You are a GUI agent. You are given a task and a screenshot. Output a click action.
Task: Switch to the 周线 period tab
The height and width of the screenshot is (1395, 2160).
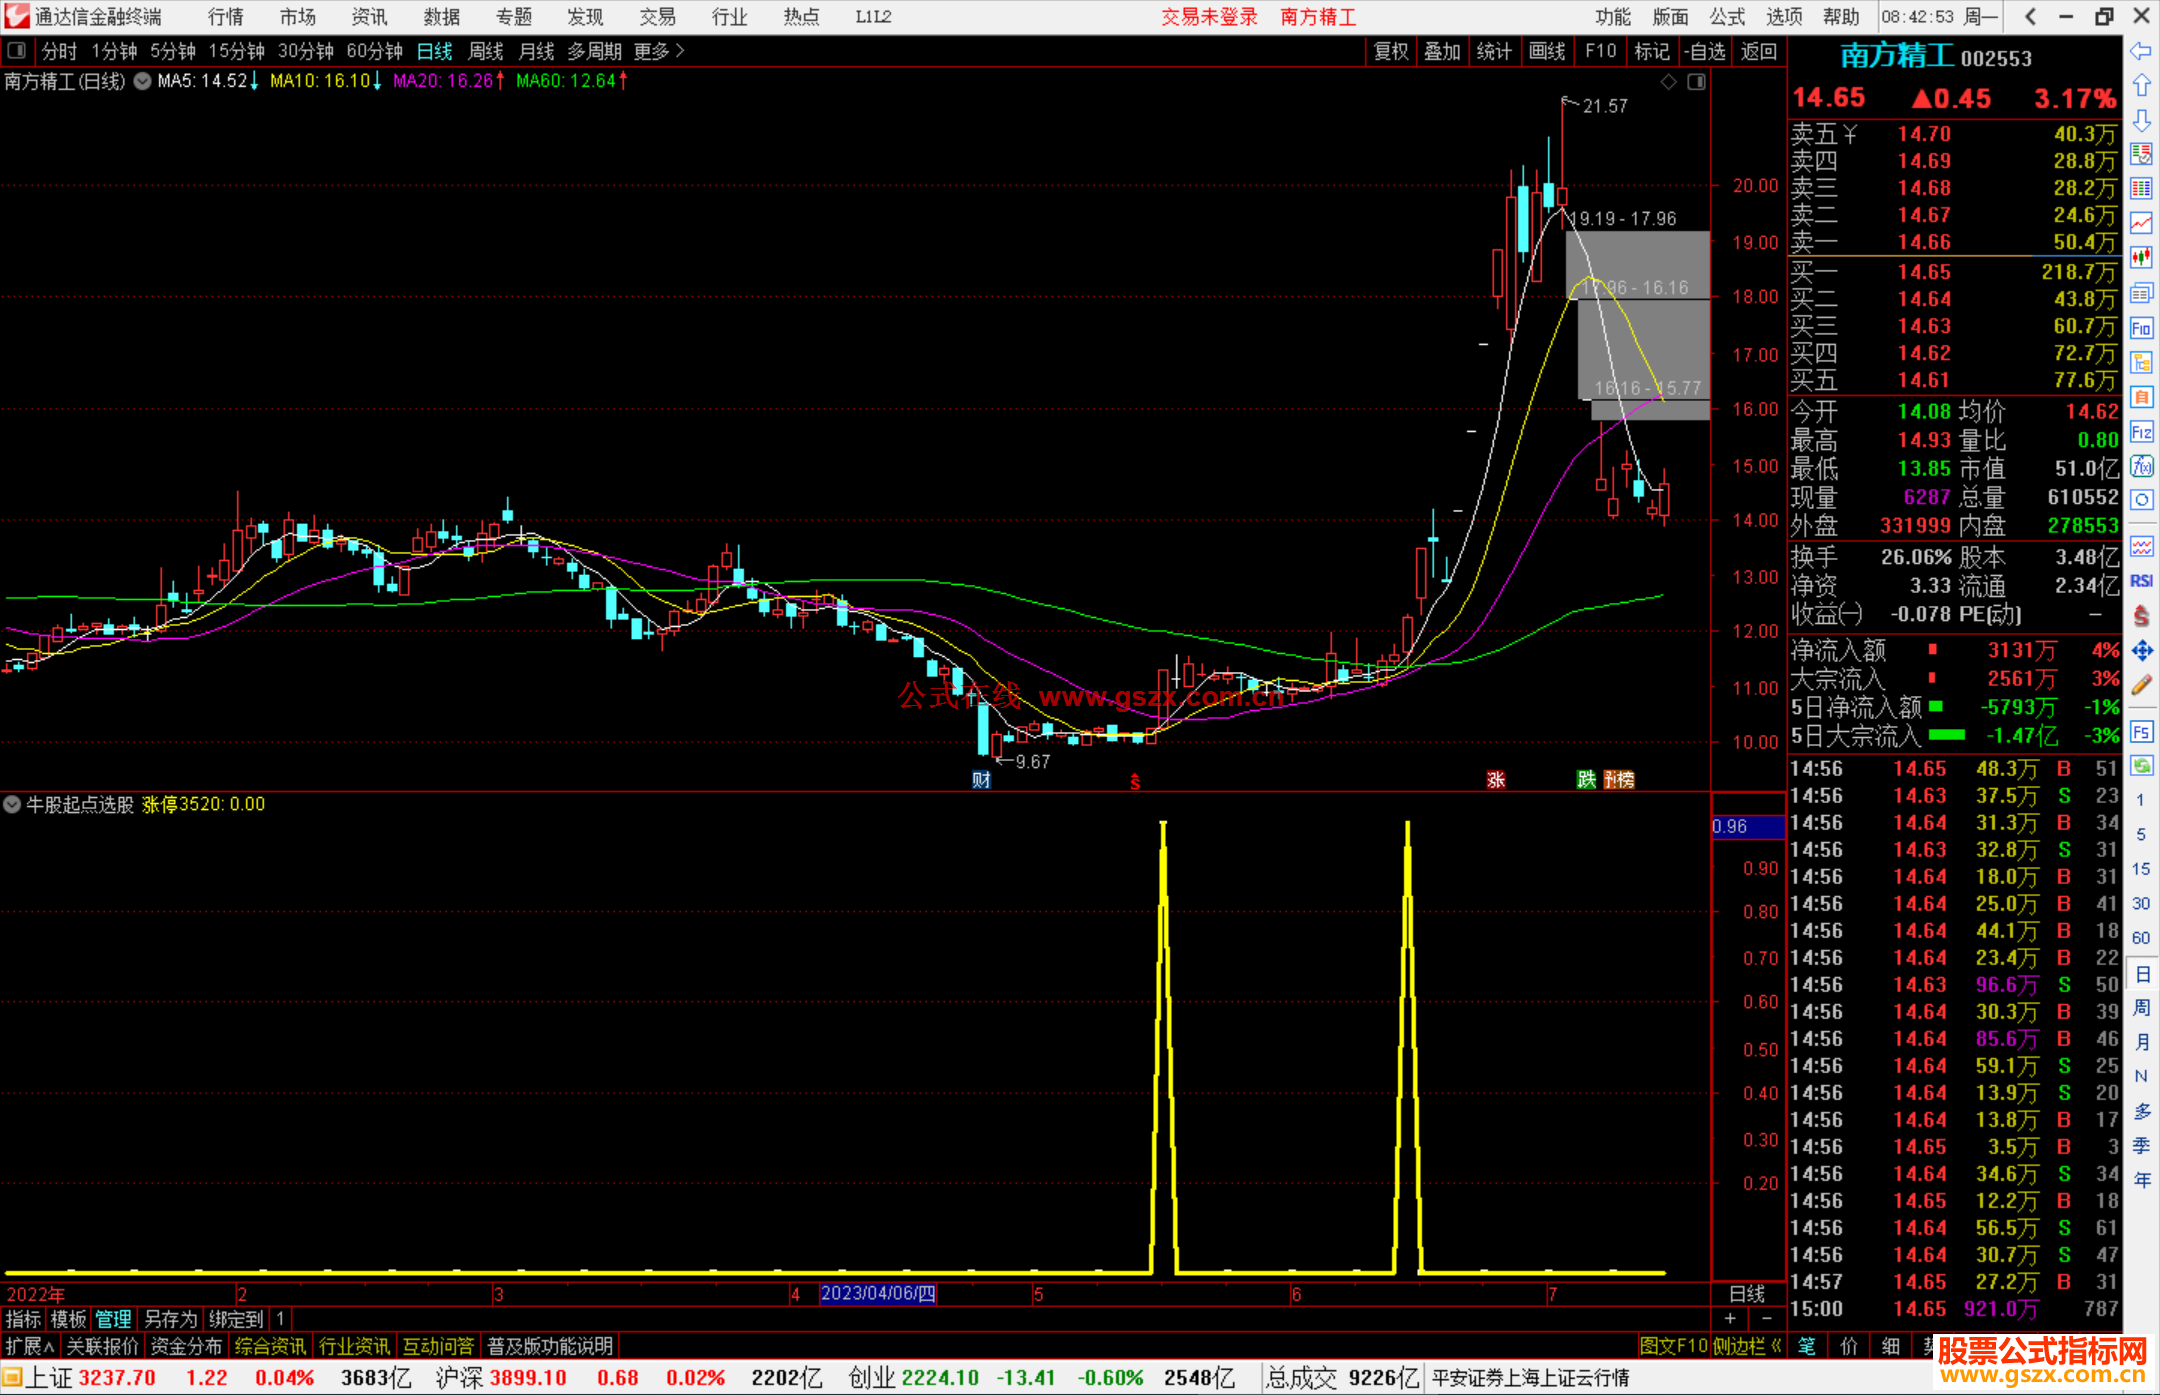486,50
